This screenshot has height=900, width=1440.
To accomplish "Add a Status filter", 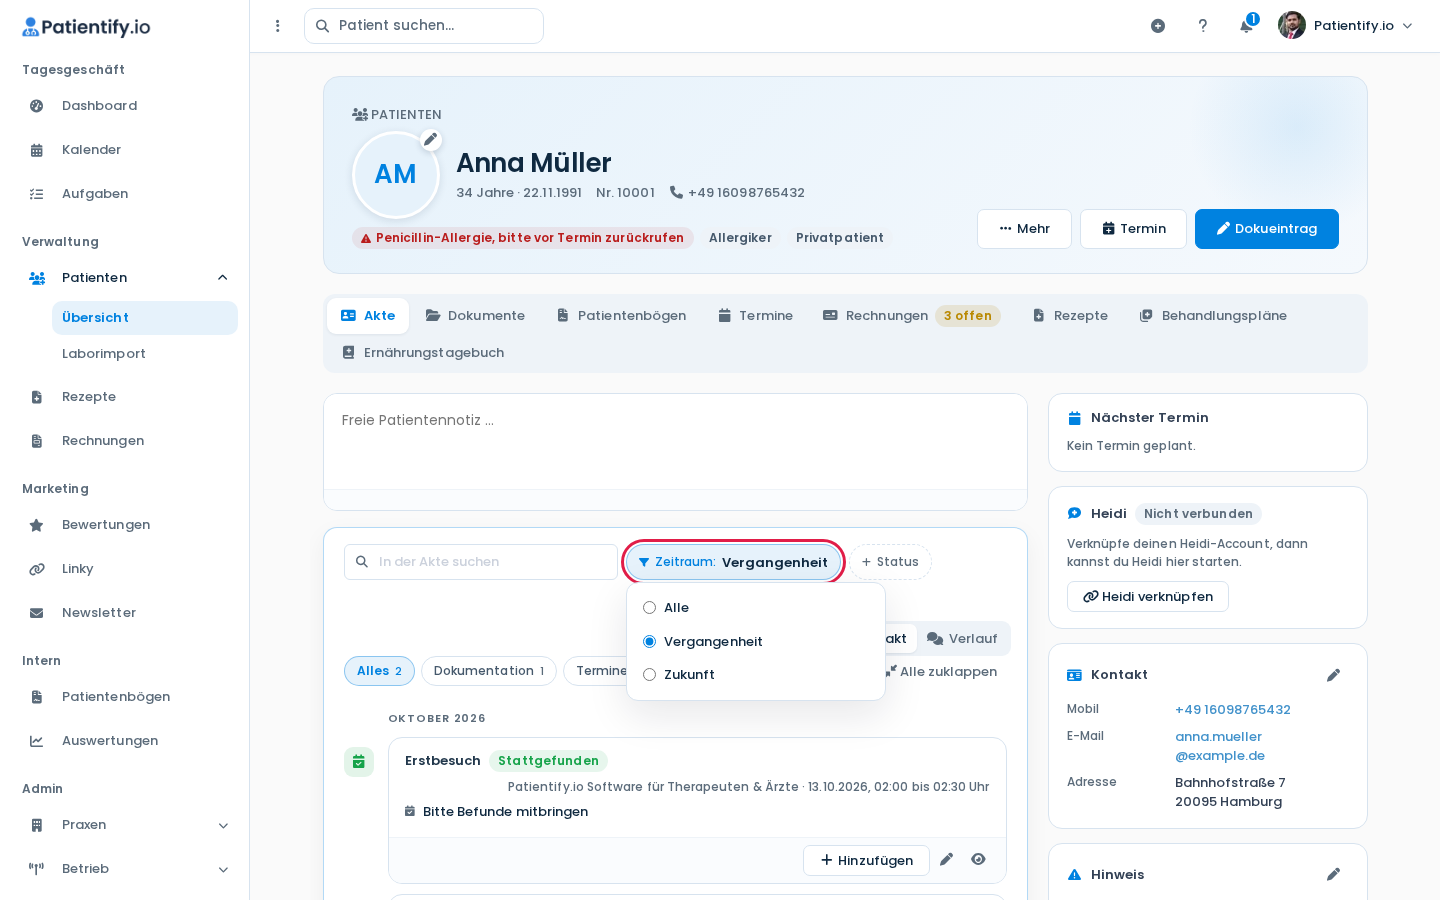I will (x=890, y=562).
